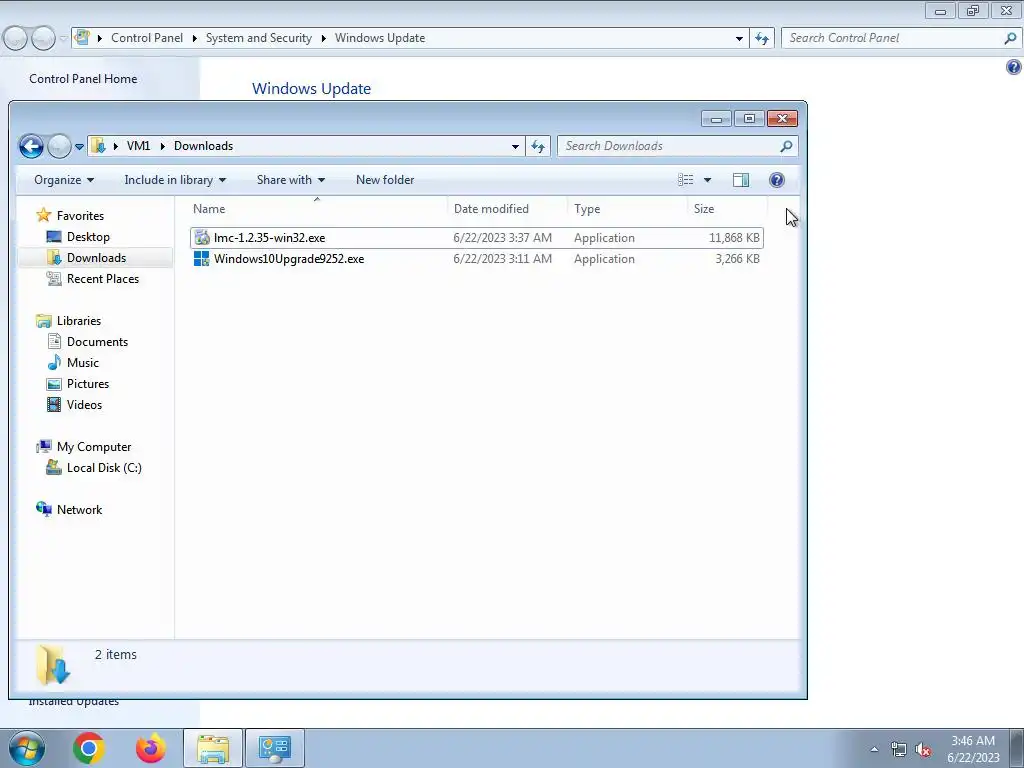Open recent pages dropdown beside Downloads forward arrow
The image size is (1024, 768).
click(79, 146)
